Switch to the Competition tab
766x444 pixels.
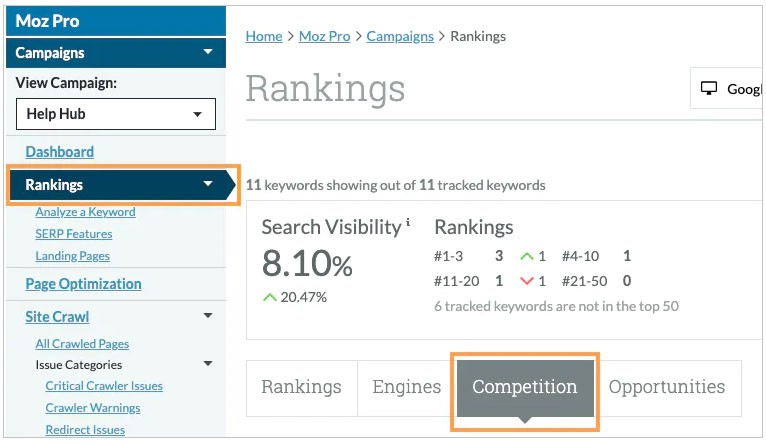[x=525, y=388]
